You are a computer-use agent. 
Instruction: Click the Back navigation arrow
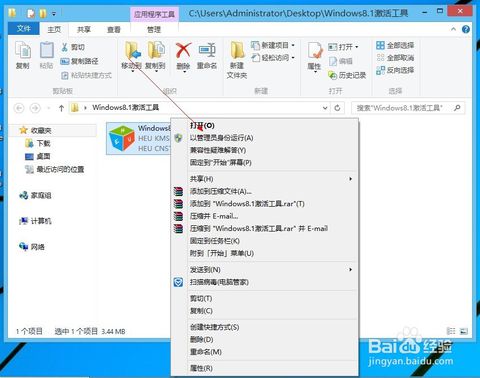pyautogui.click(x=20, y=108)
